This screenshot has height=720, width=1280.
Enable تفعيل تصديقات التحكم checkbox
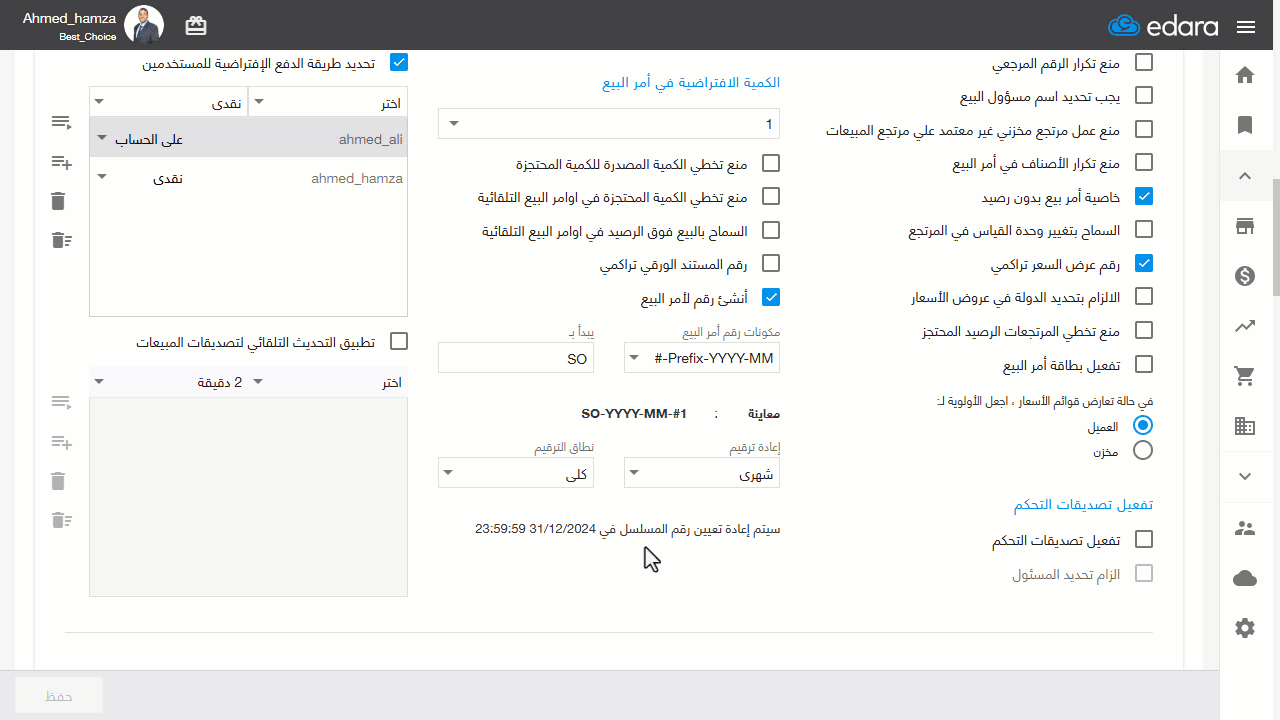tap(1144, 540)
